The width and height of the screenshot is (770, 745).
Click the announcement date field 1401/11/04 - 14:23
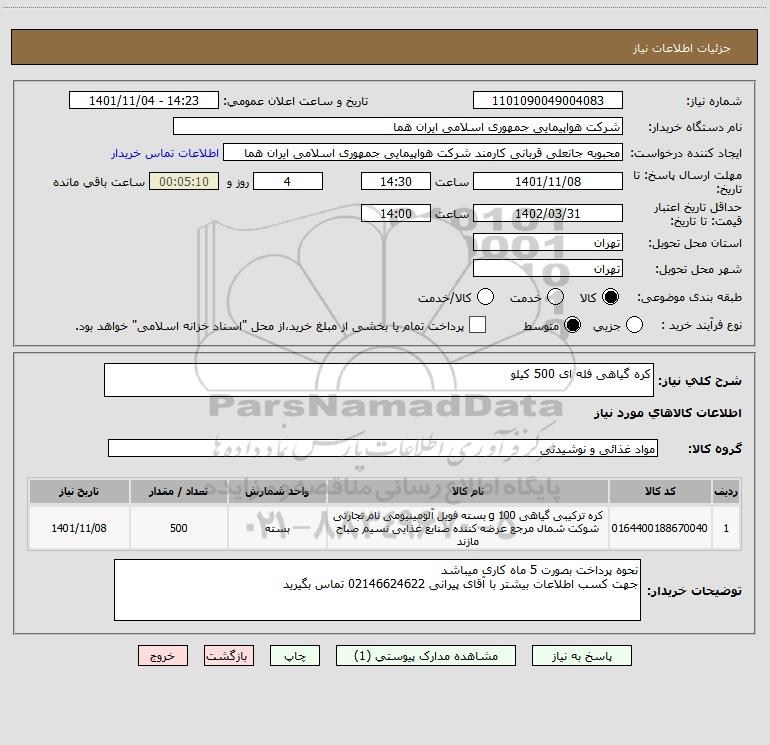click(x=144, y=101)
